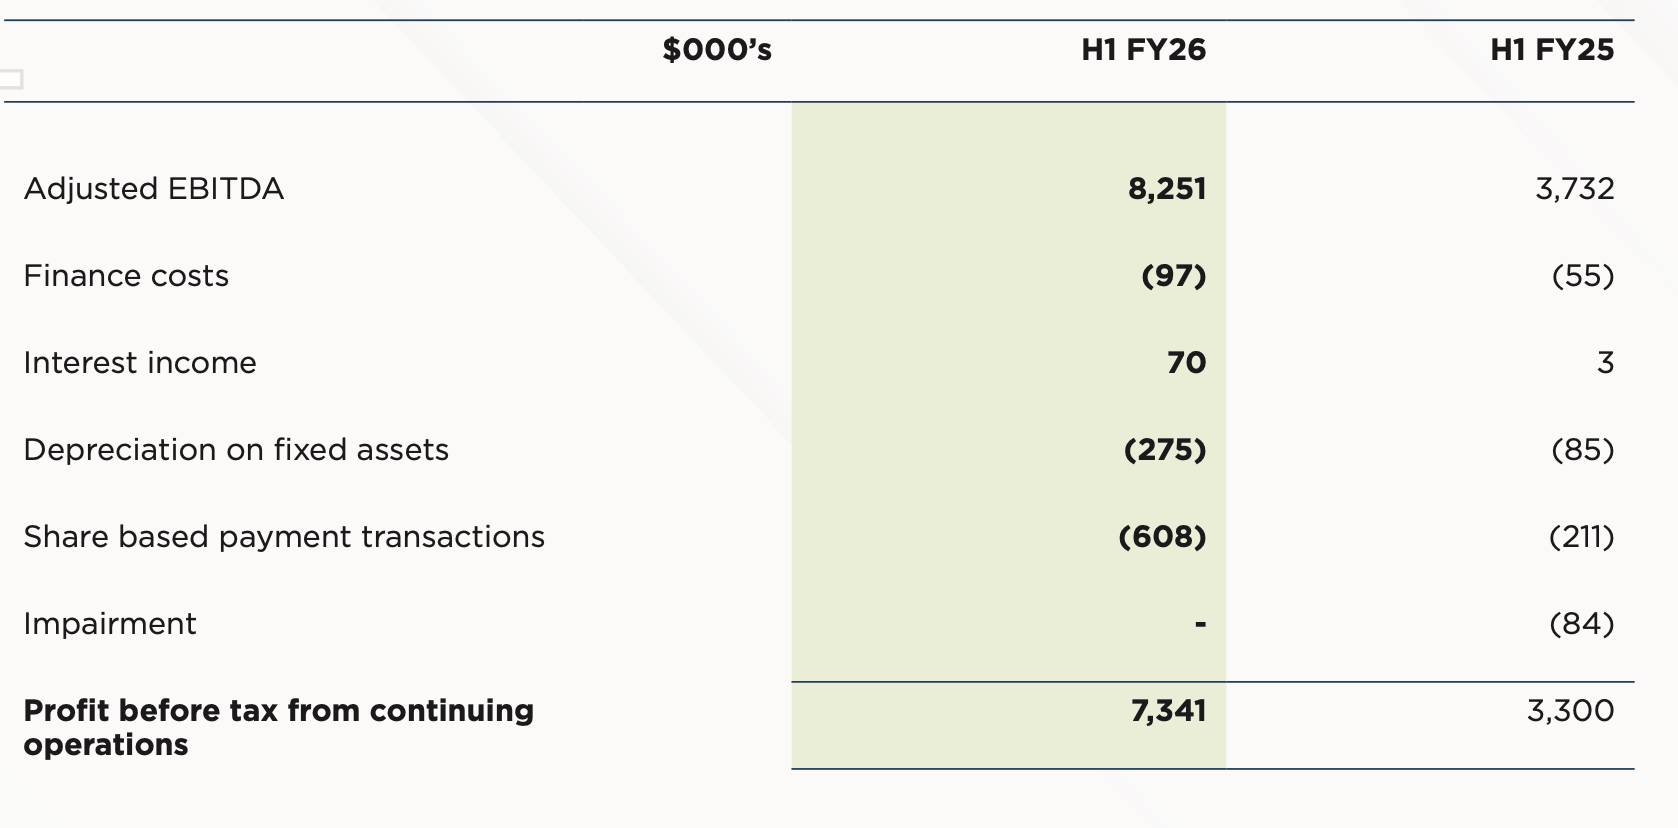Click the (84) Impairment value
1678x828 pixels.
pos(1581,624)
